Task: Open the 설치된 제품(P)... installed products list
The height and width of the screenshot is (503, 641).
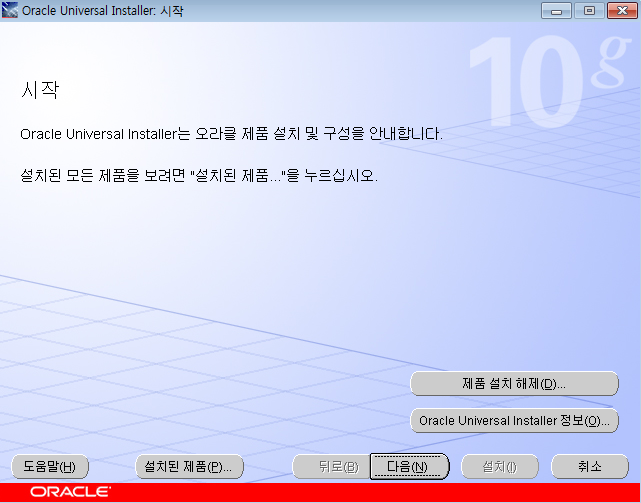Action: click(x=189, y=467)
